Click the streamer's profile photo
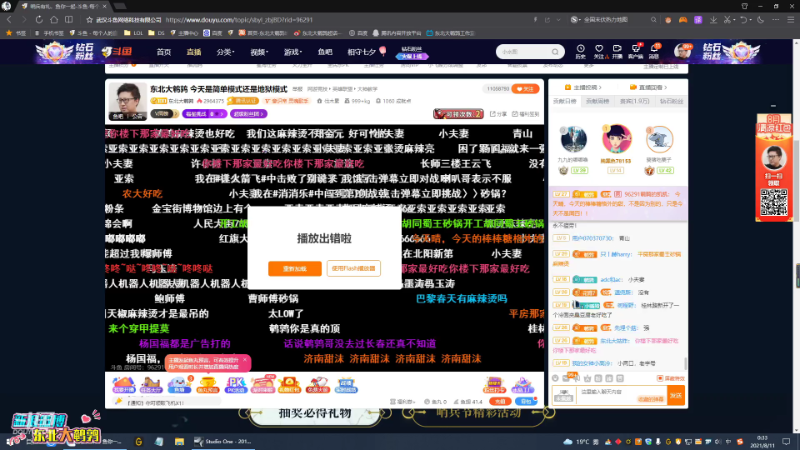The height and width of the screenshot is (450, 800). (x=128, y=101)
